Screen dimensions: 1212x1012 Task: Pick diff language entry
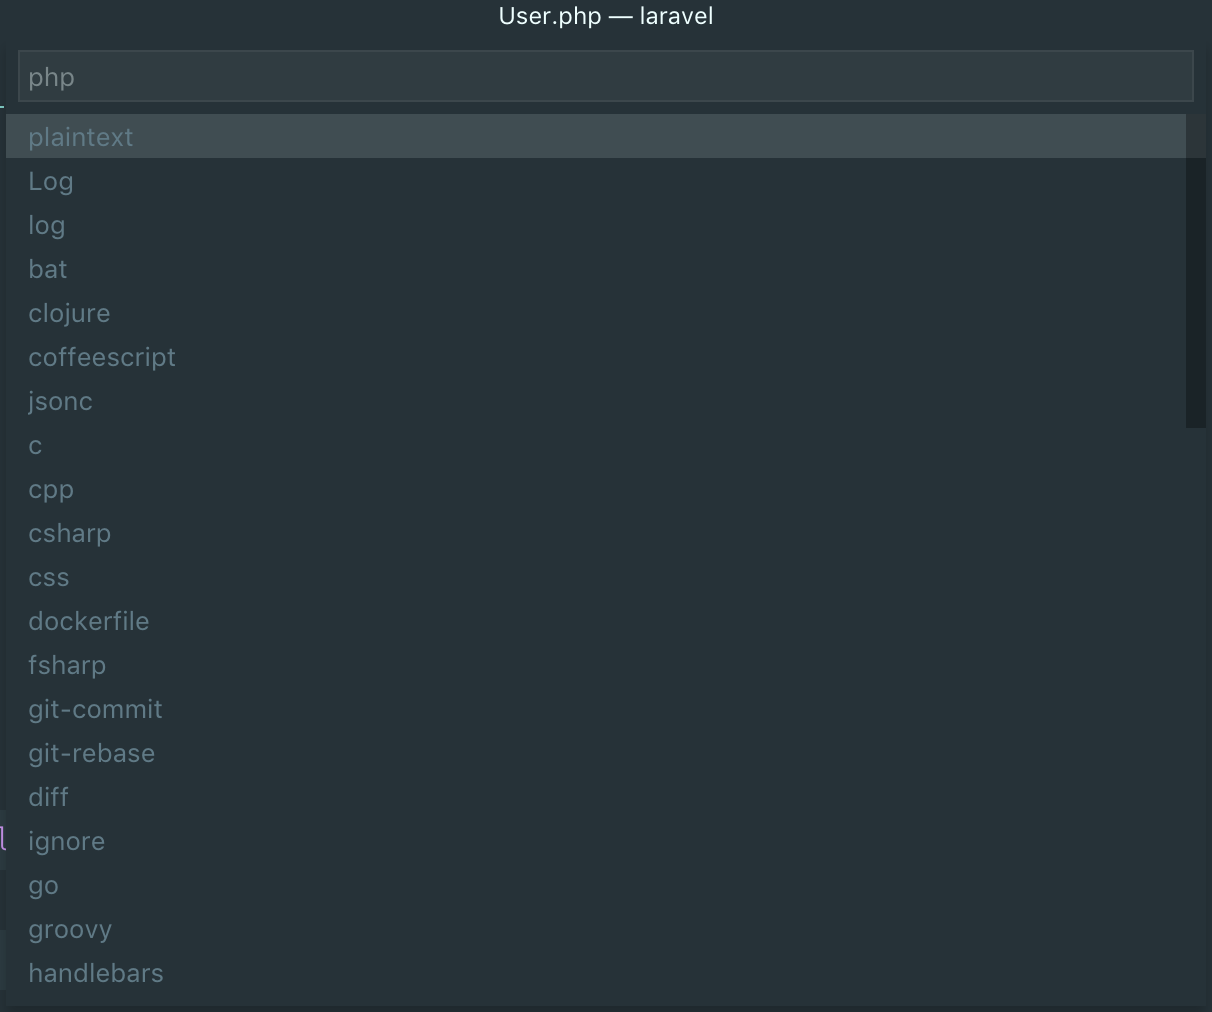49,797
